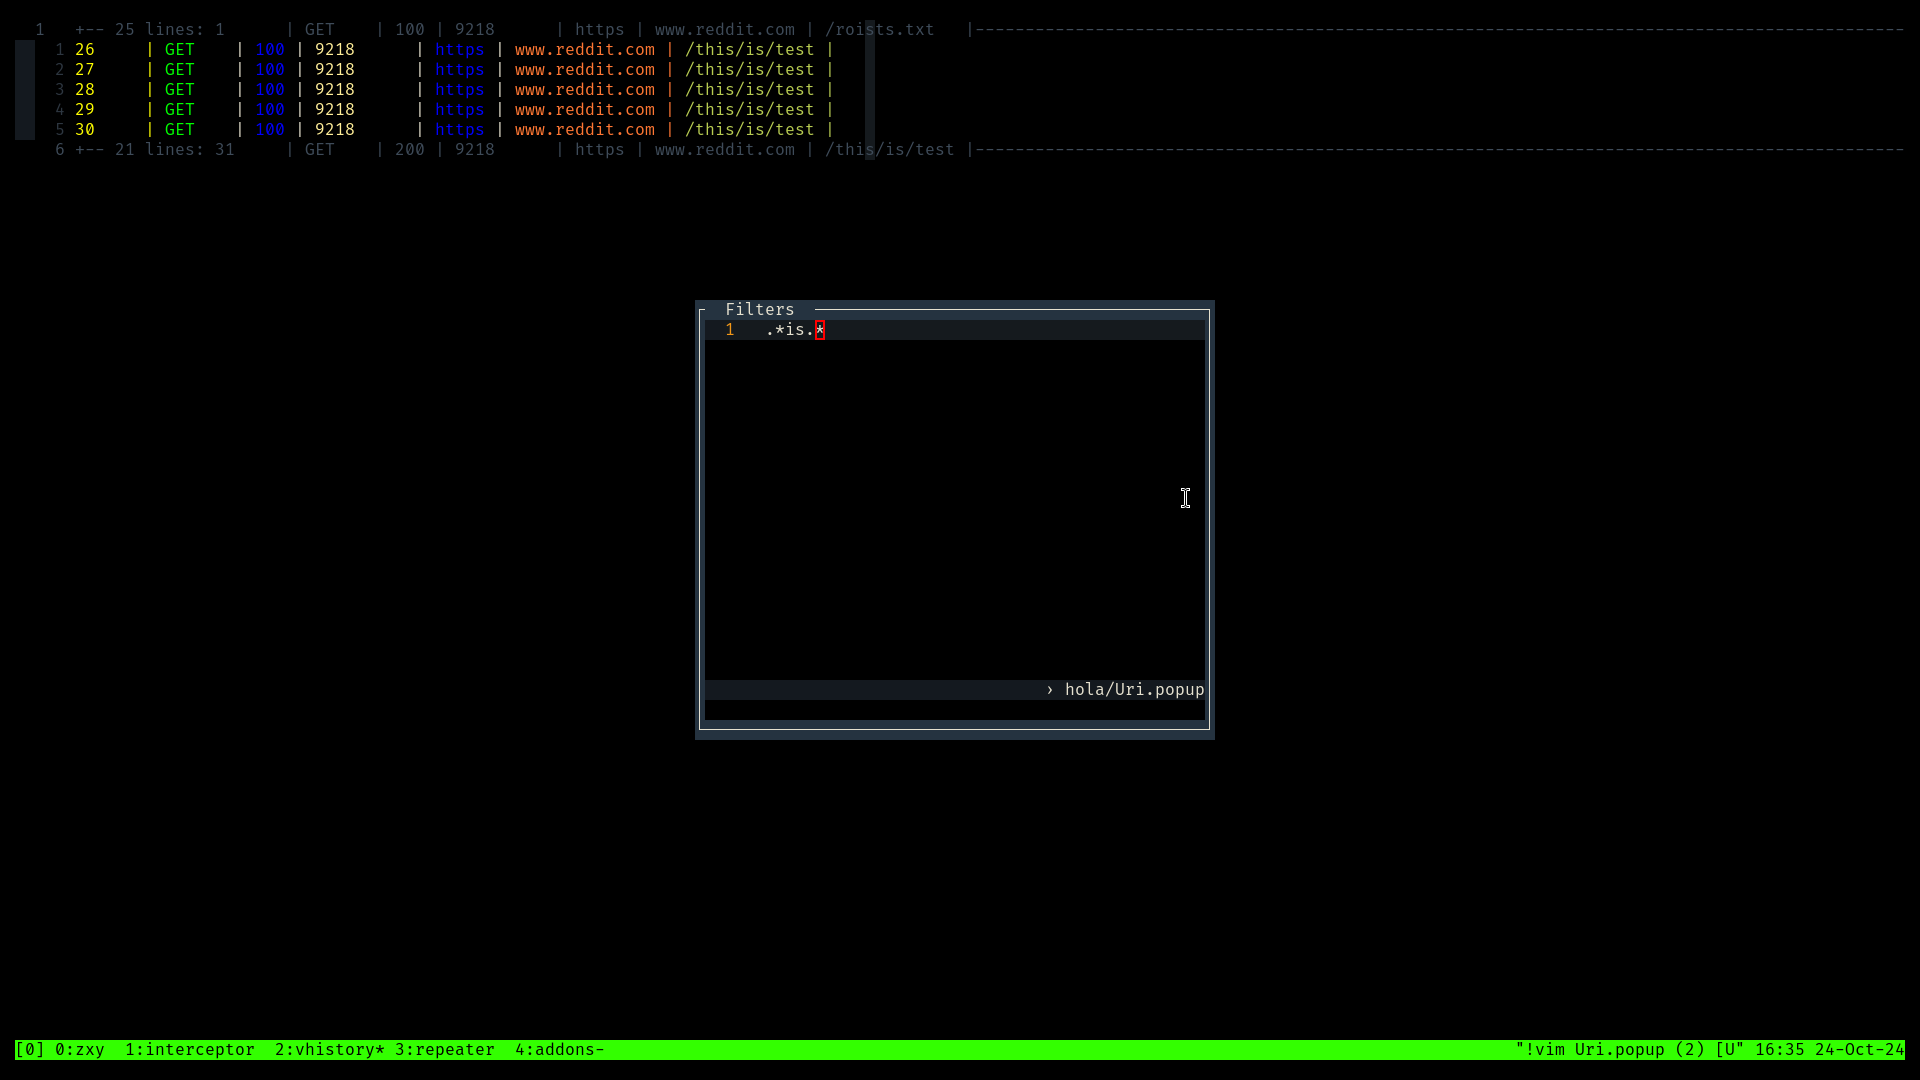Viewport: 1920px width, 1080px height.
Task: Expand the folded 25 lines row
Action: (x=150, y=30)
